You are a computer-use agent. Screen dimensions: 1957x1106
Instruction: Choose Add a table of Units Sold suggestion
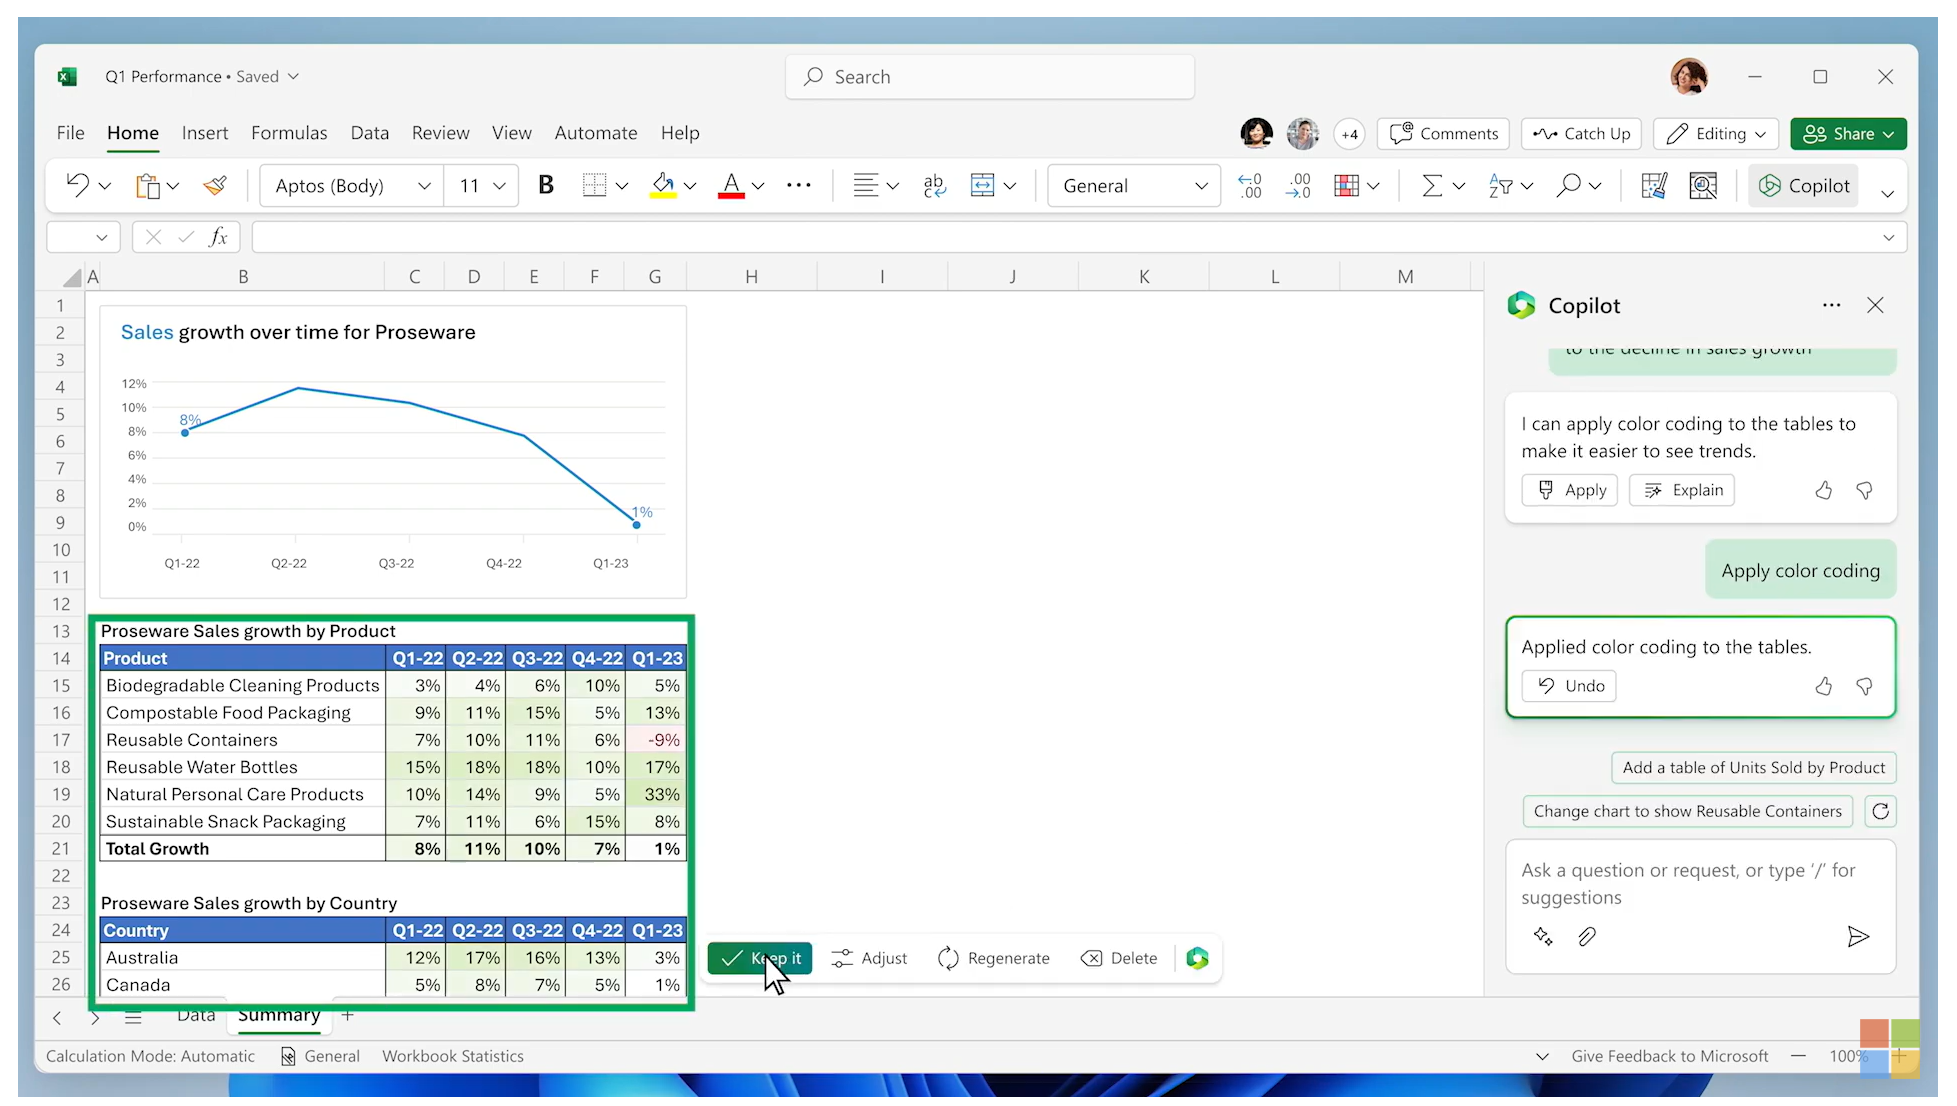(x=1754, y=767)
